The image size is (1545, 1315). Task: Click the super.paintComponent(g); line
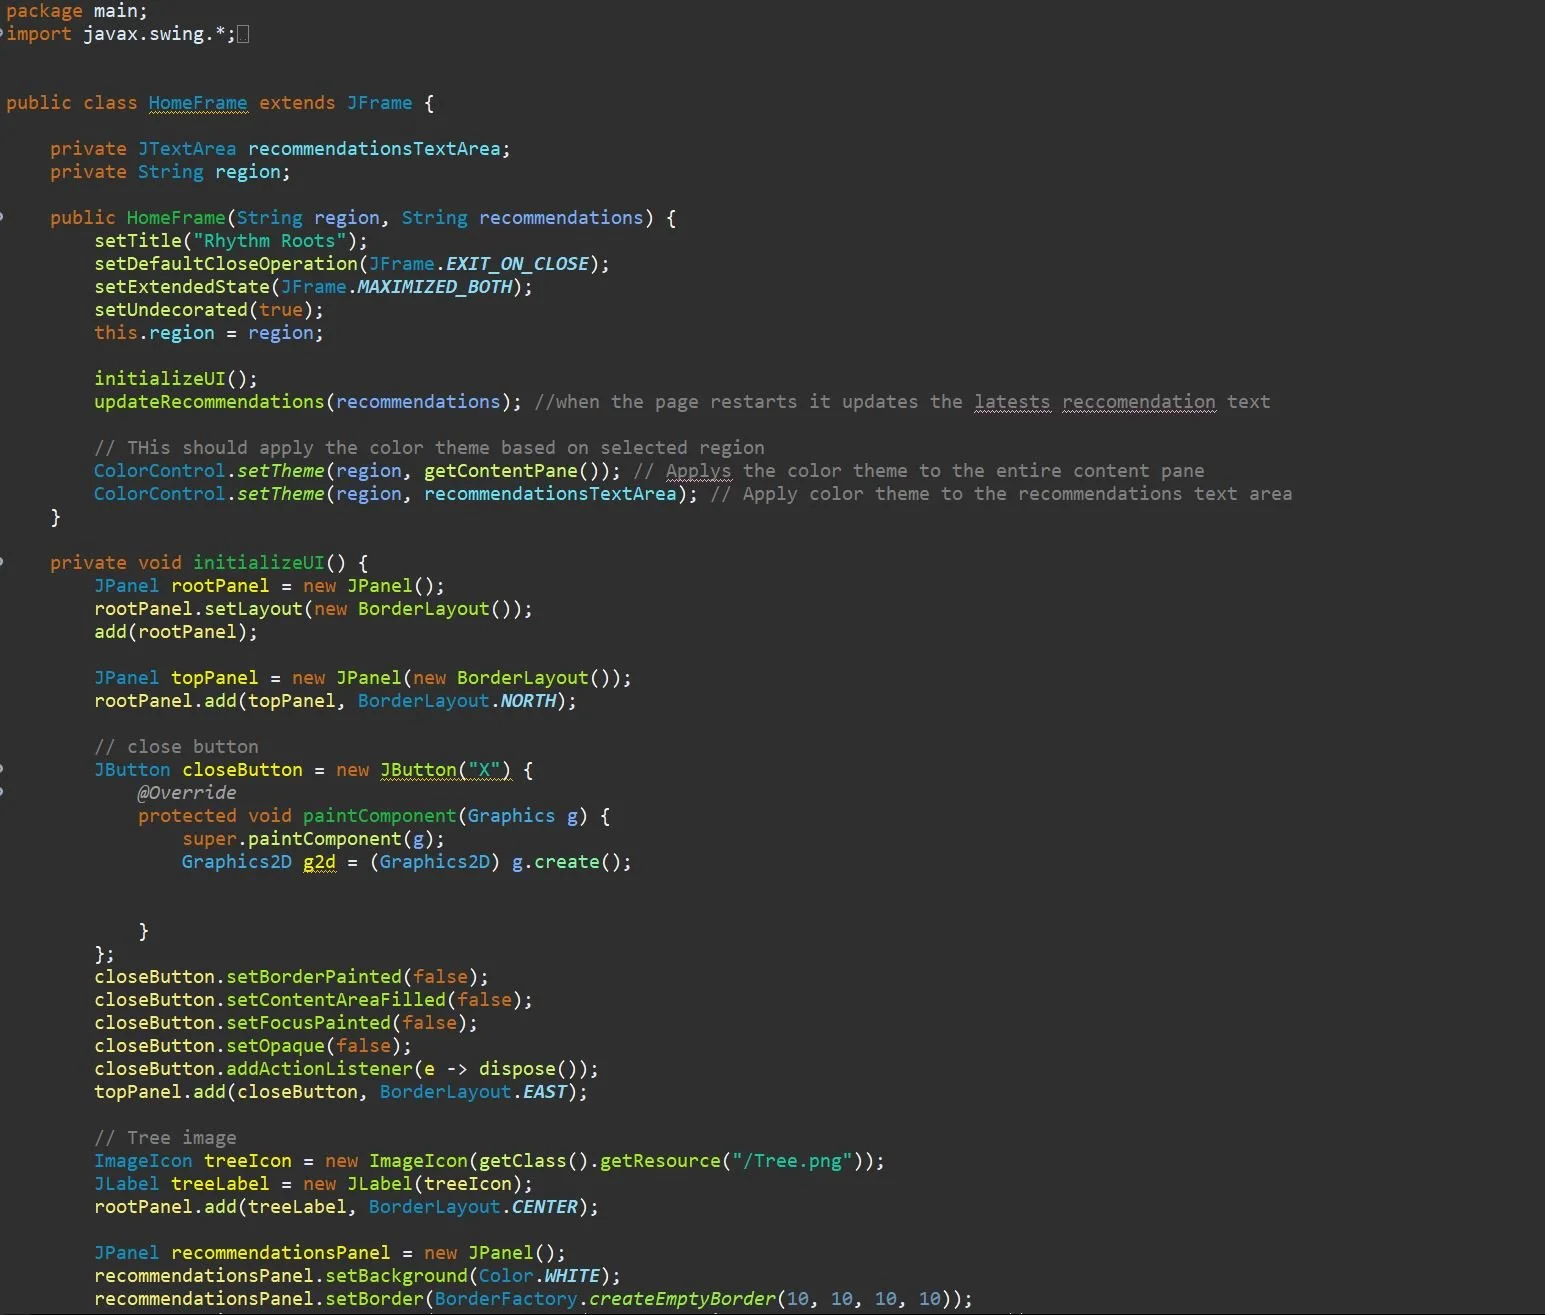[x=313, y=839]
